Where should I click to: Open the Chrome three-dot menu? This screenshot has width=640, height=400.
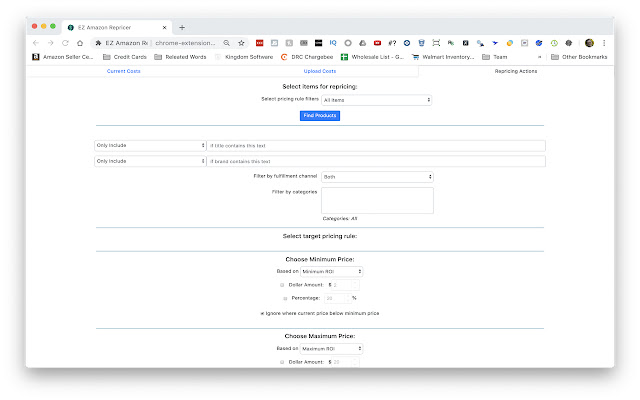[x=604, y=43]
